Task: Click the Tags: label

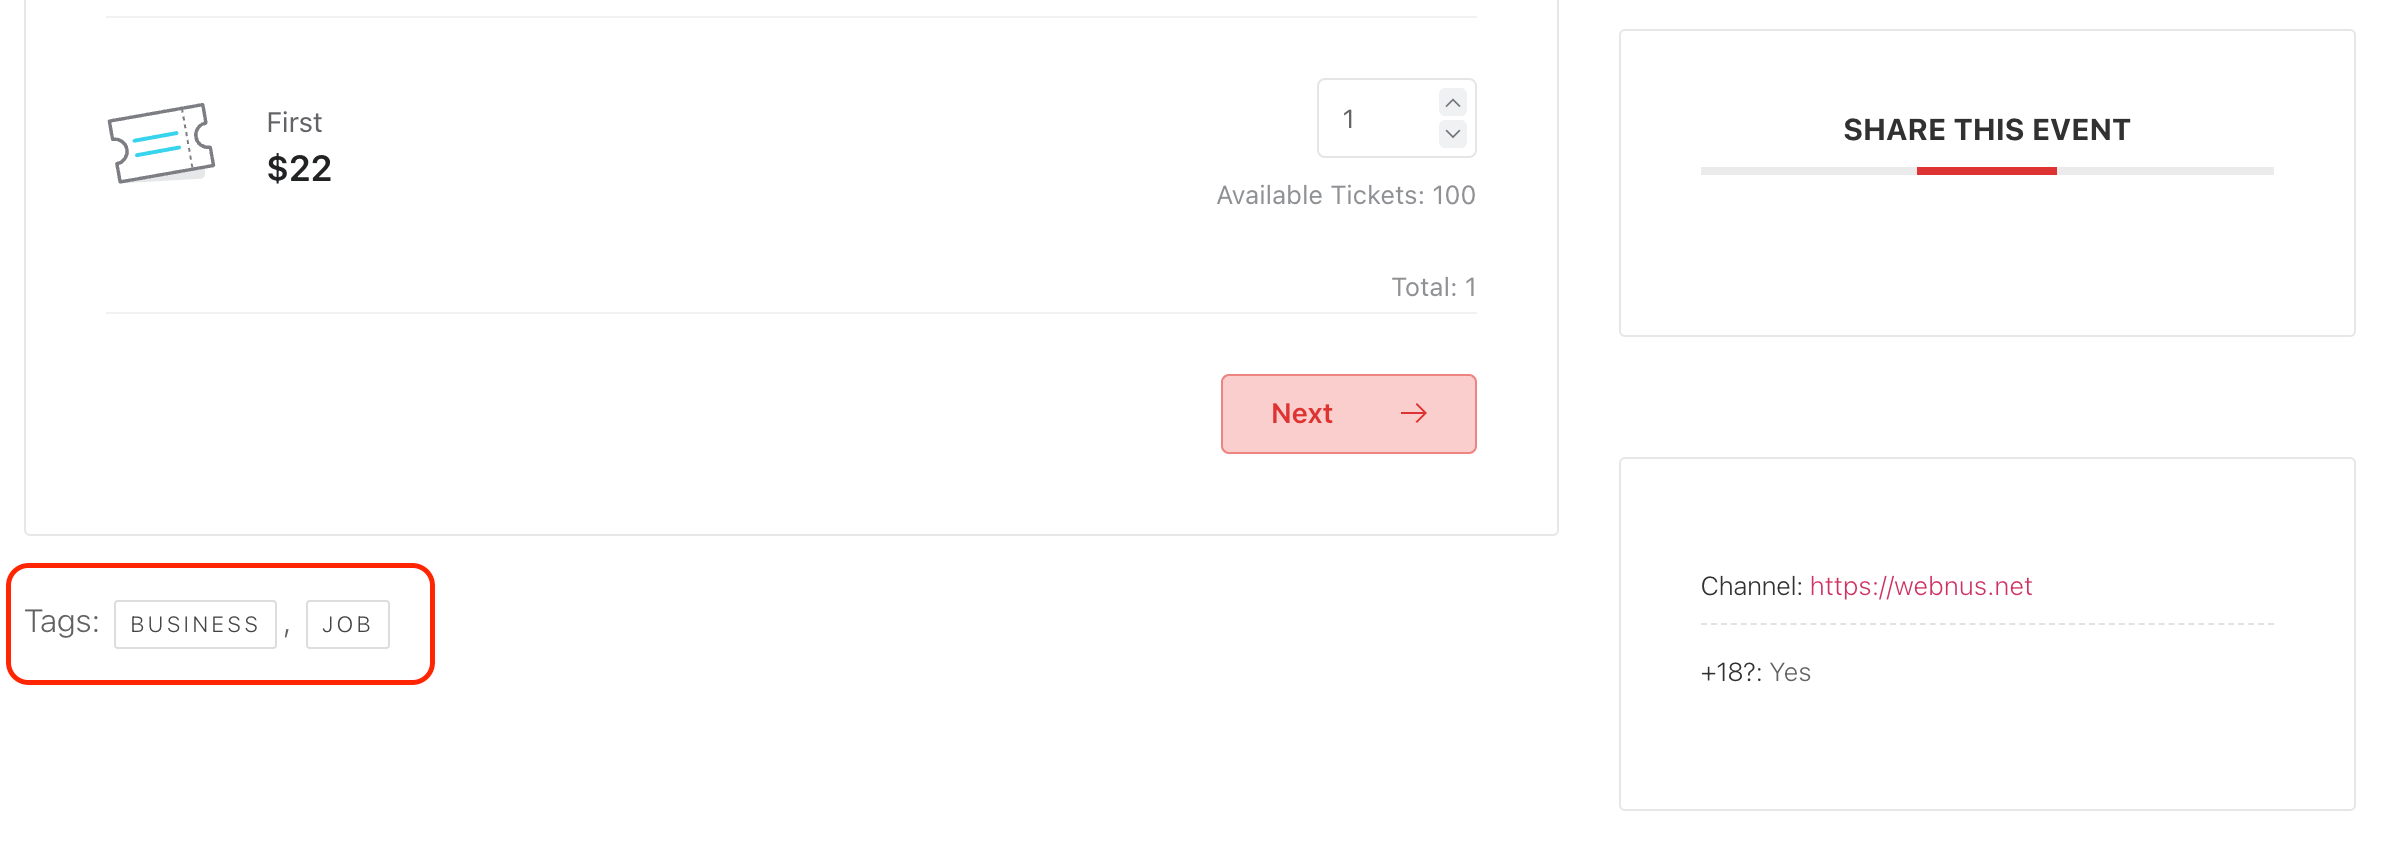Action: [62, 622]
